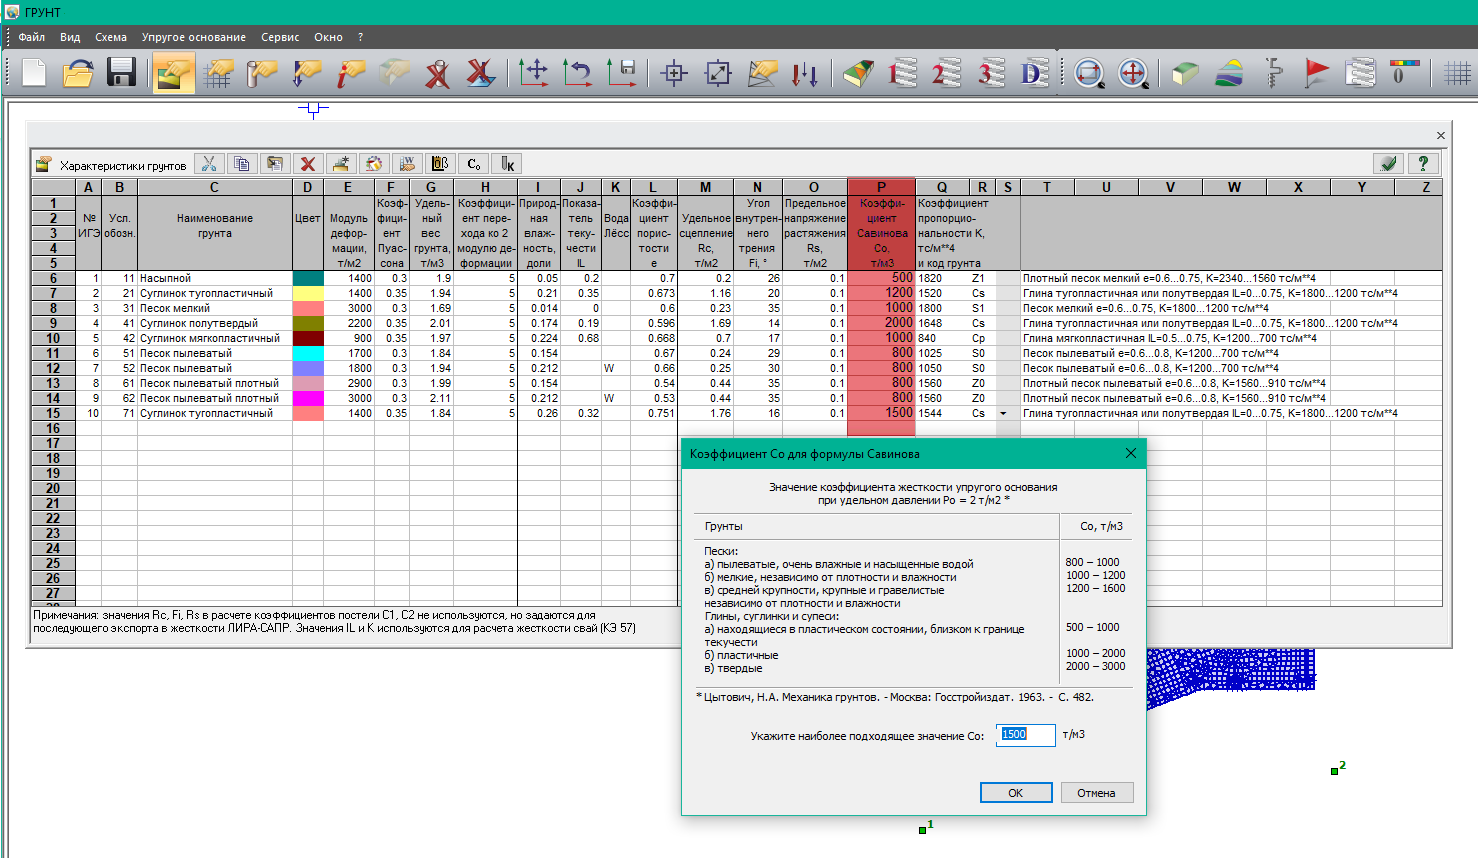Viewport: 1478px width, 858px height.
Task: Confirm the Co value with OK
Action: tap(1015, 792)
